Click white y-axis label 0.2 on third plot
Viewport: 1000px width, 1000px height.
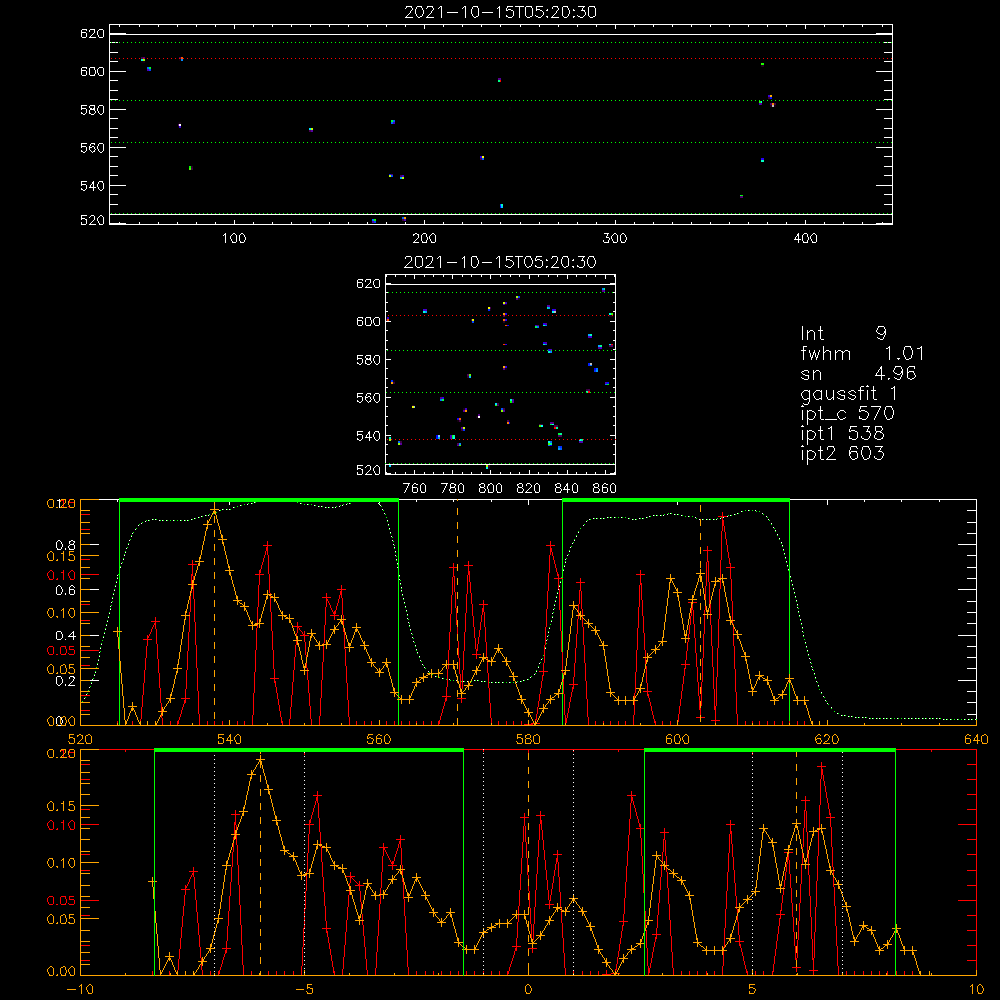66,681
